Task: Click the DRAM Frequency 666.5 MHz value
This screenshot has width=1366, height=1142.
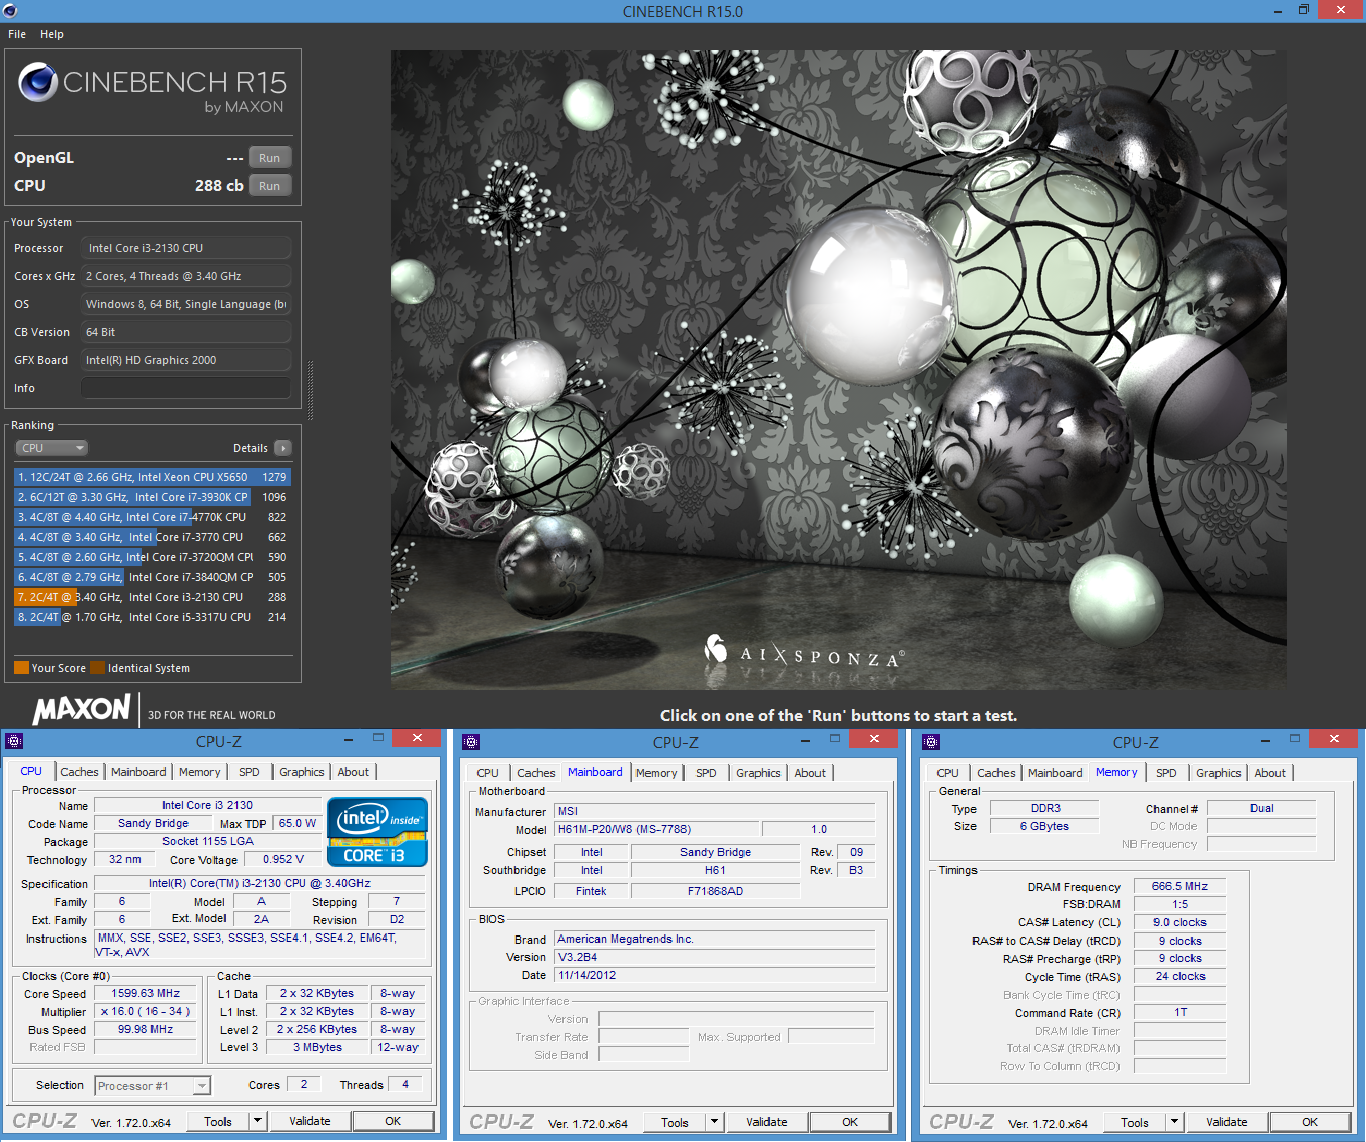Action: point(1180,886)
